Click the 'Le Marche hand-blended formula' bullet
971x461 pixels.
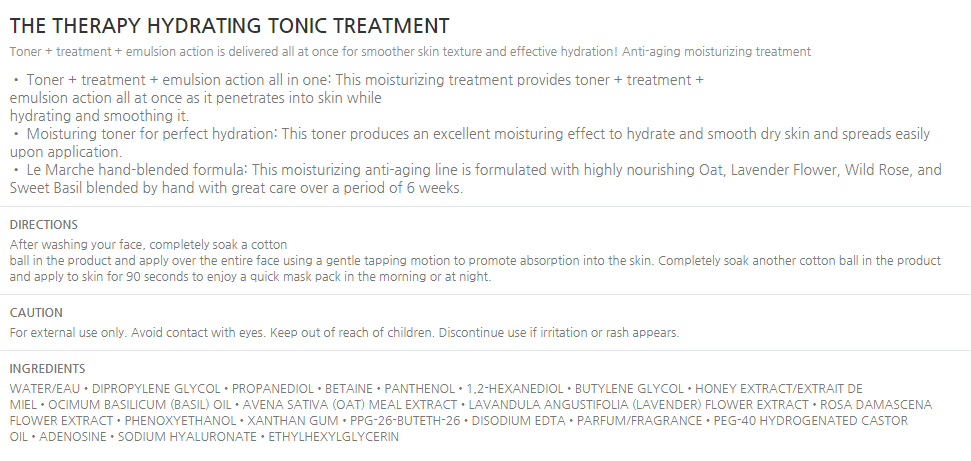pyautogui.click(x=476, y=171)
